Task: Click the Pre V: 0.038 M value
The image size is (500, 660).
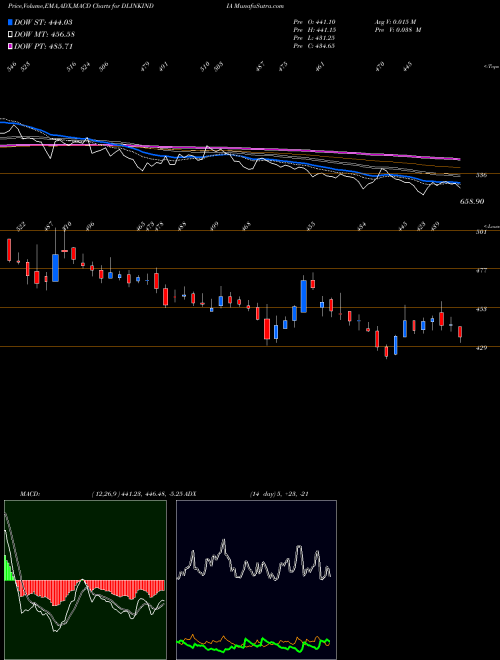Action: [x=398, y=30]
